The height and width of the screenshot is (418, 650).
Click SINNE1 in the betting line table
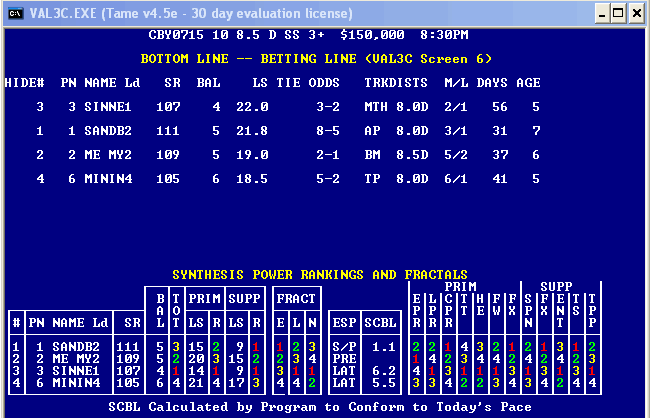coord(108,107)
